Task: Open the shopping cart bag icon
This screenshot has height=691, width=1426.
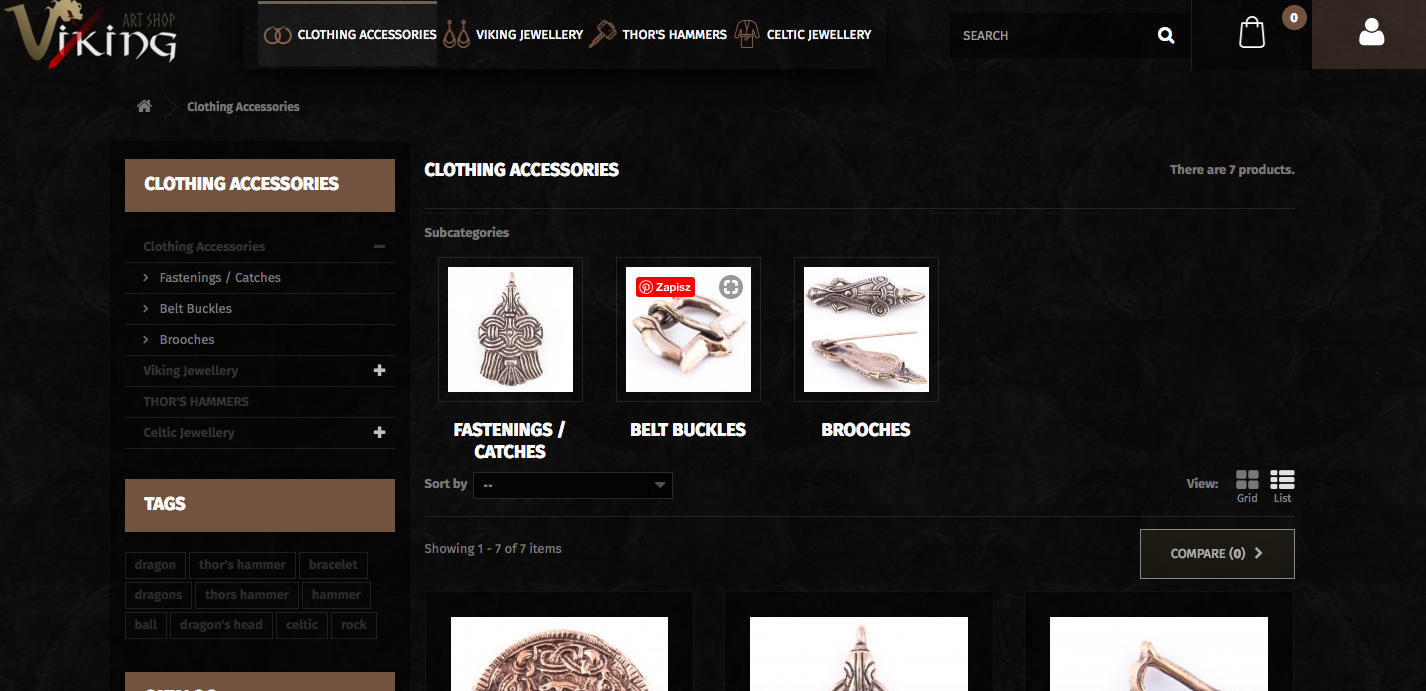Action: tap(1252, 33)
